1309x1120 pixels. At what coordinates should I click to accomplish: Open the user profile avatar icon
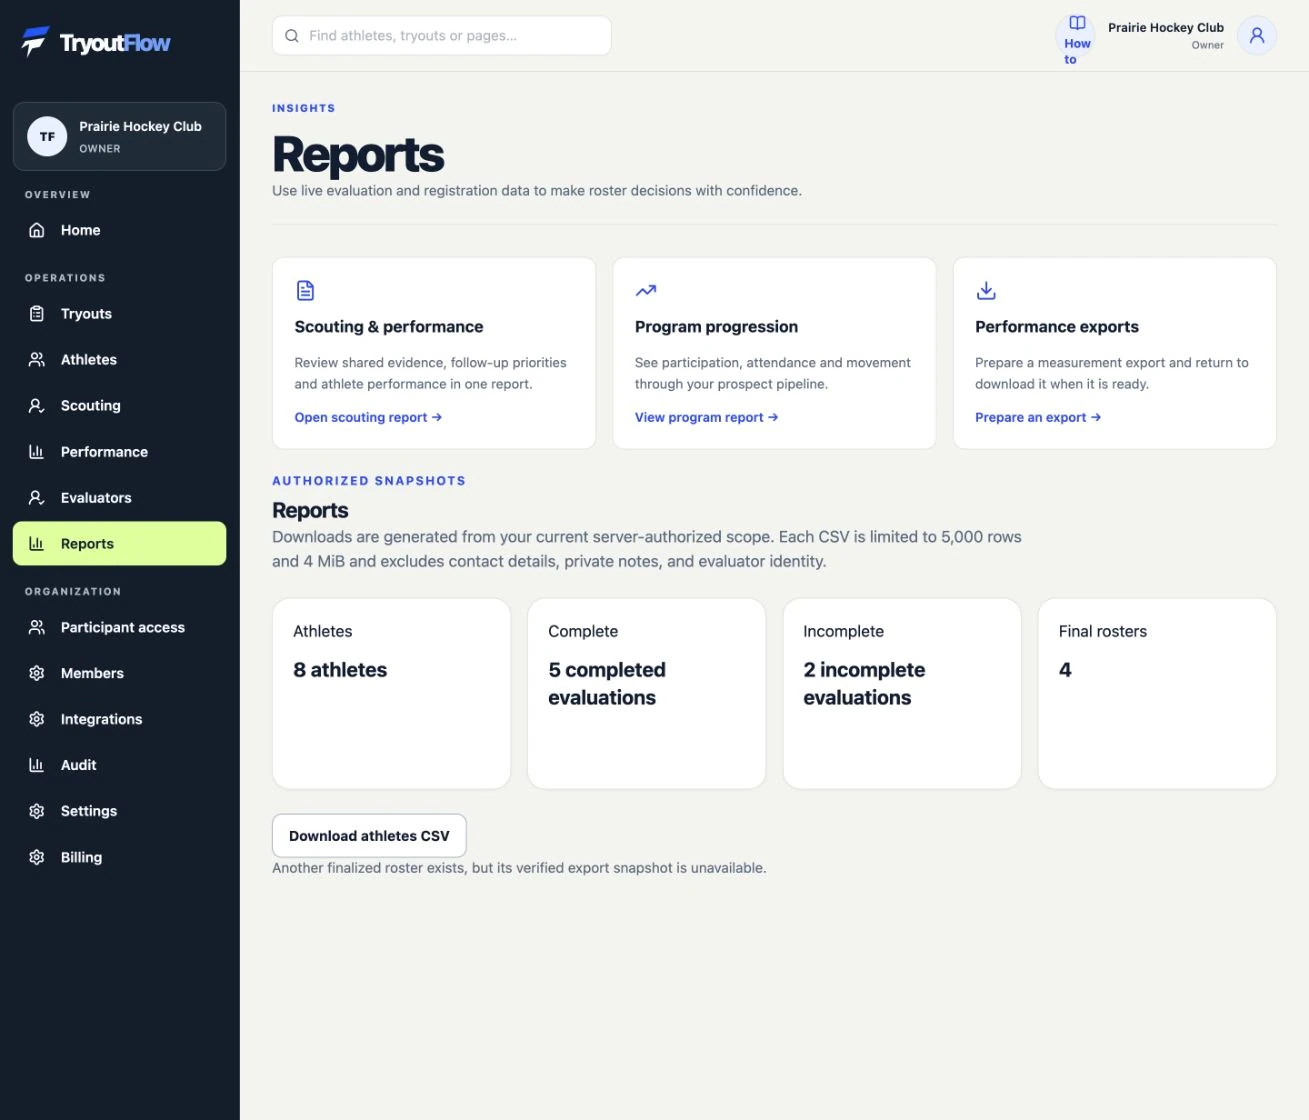tap(1257, 36)
